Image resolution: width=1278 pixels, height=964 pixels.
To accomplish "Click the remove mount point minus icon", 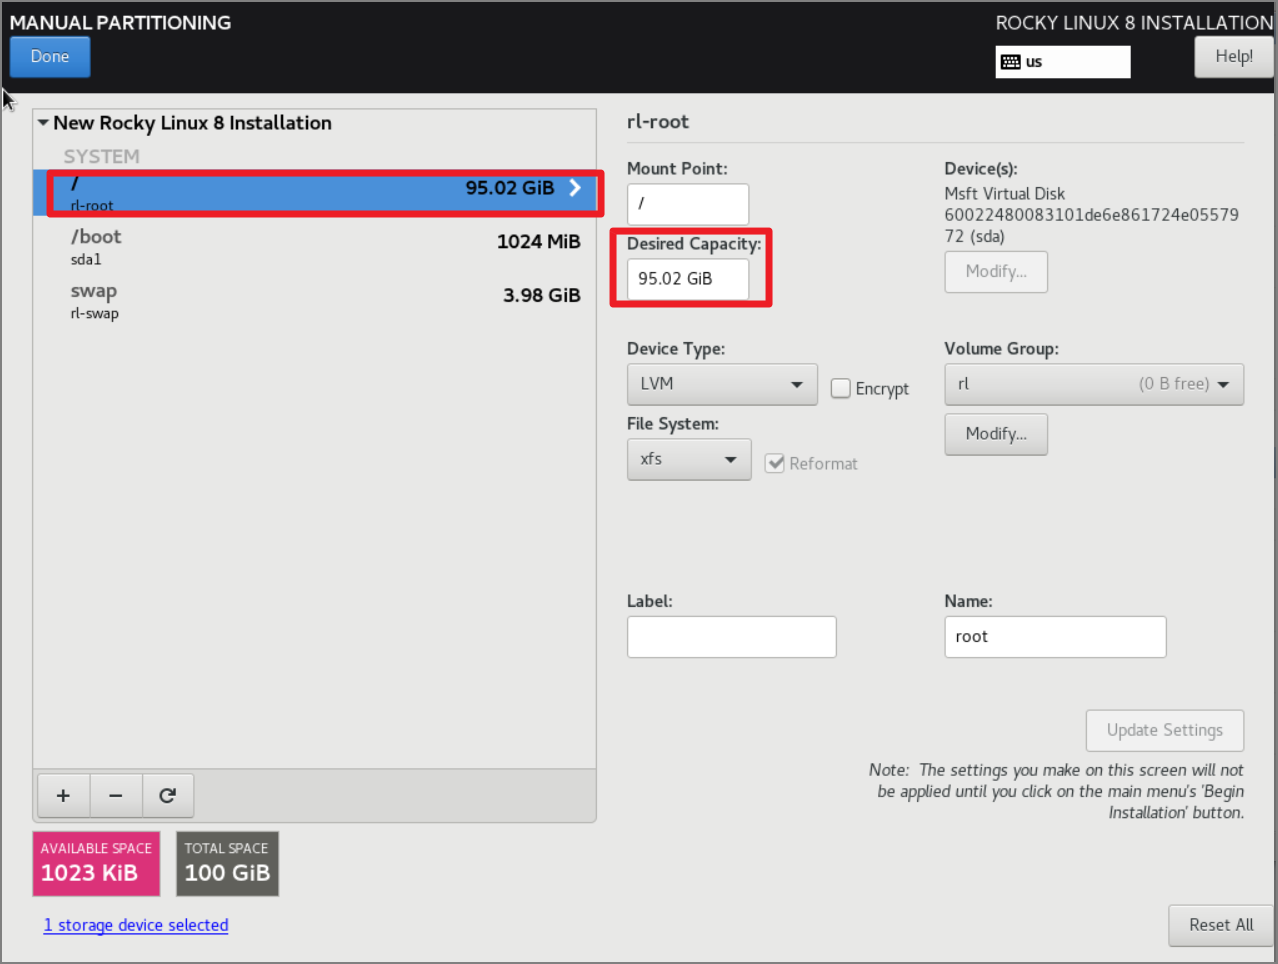I will coord(116,796).
